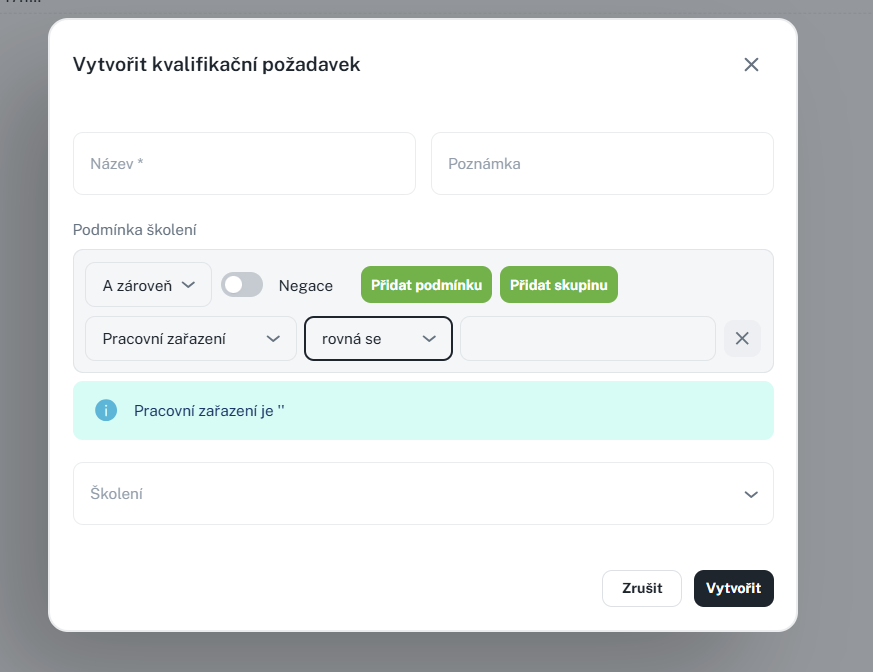873x672 pixels.
Task: Open the Pracovní zařazení field dropdown
Action: (x=191, y=339)
